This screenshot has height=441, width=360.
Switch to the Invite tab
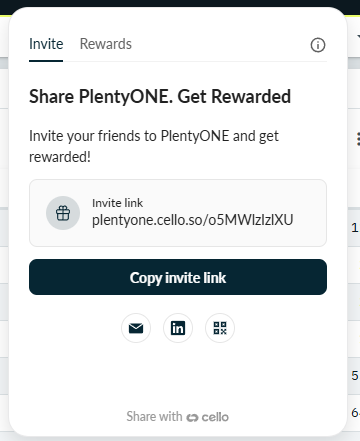pyautogui.click(x=46, y=44)
